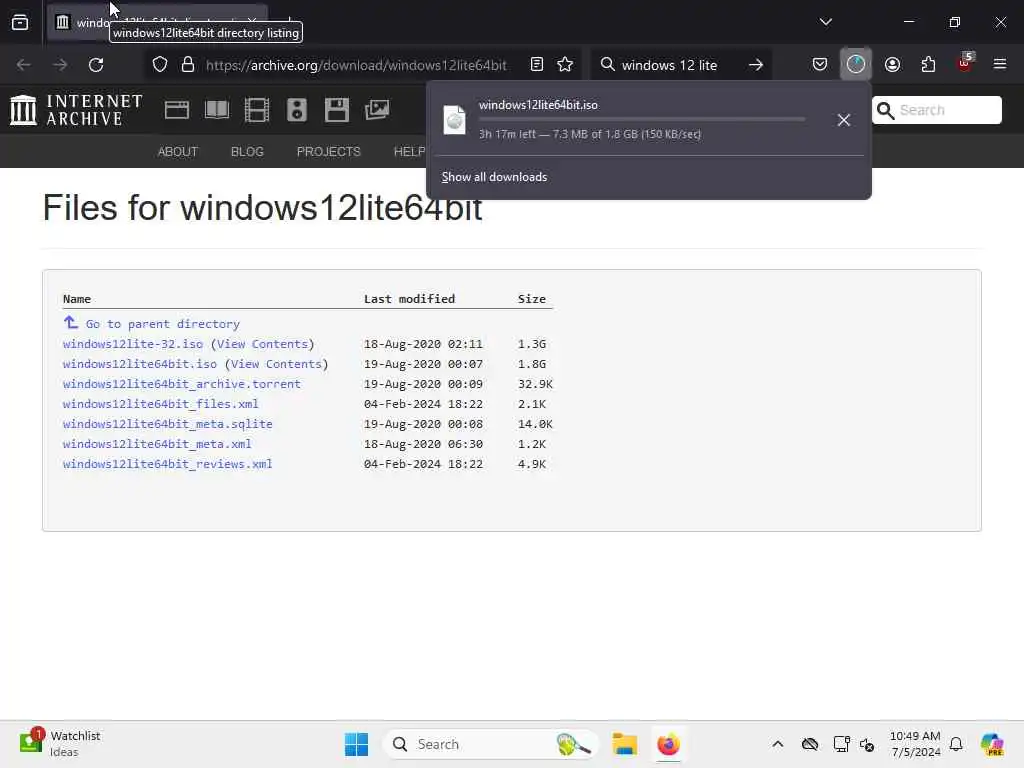
Task: Open tracking protection shield icon
Action: tap(160, 65)
